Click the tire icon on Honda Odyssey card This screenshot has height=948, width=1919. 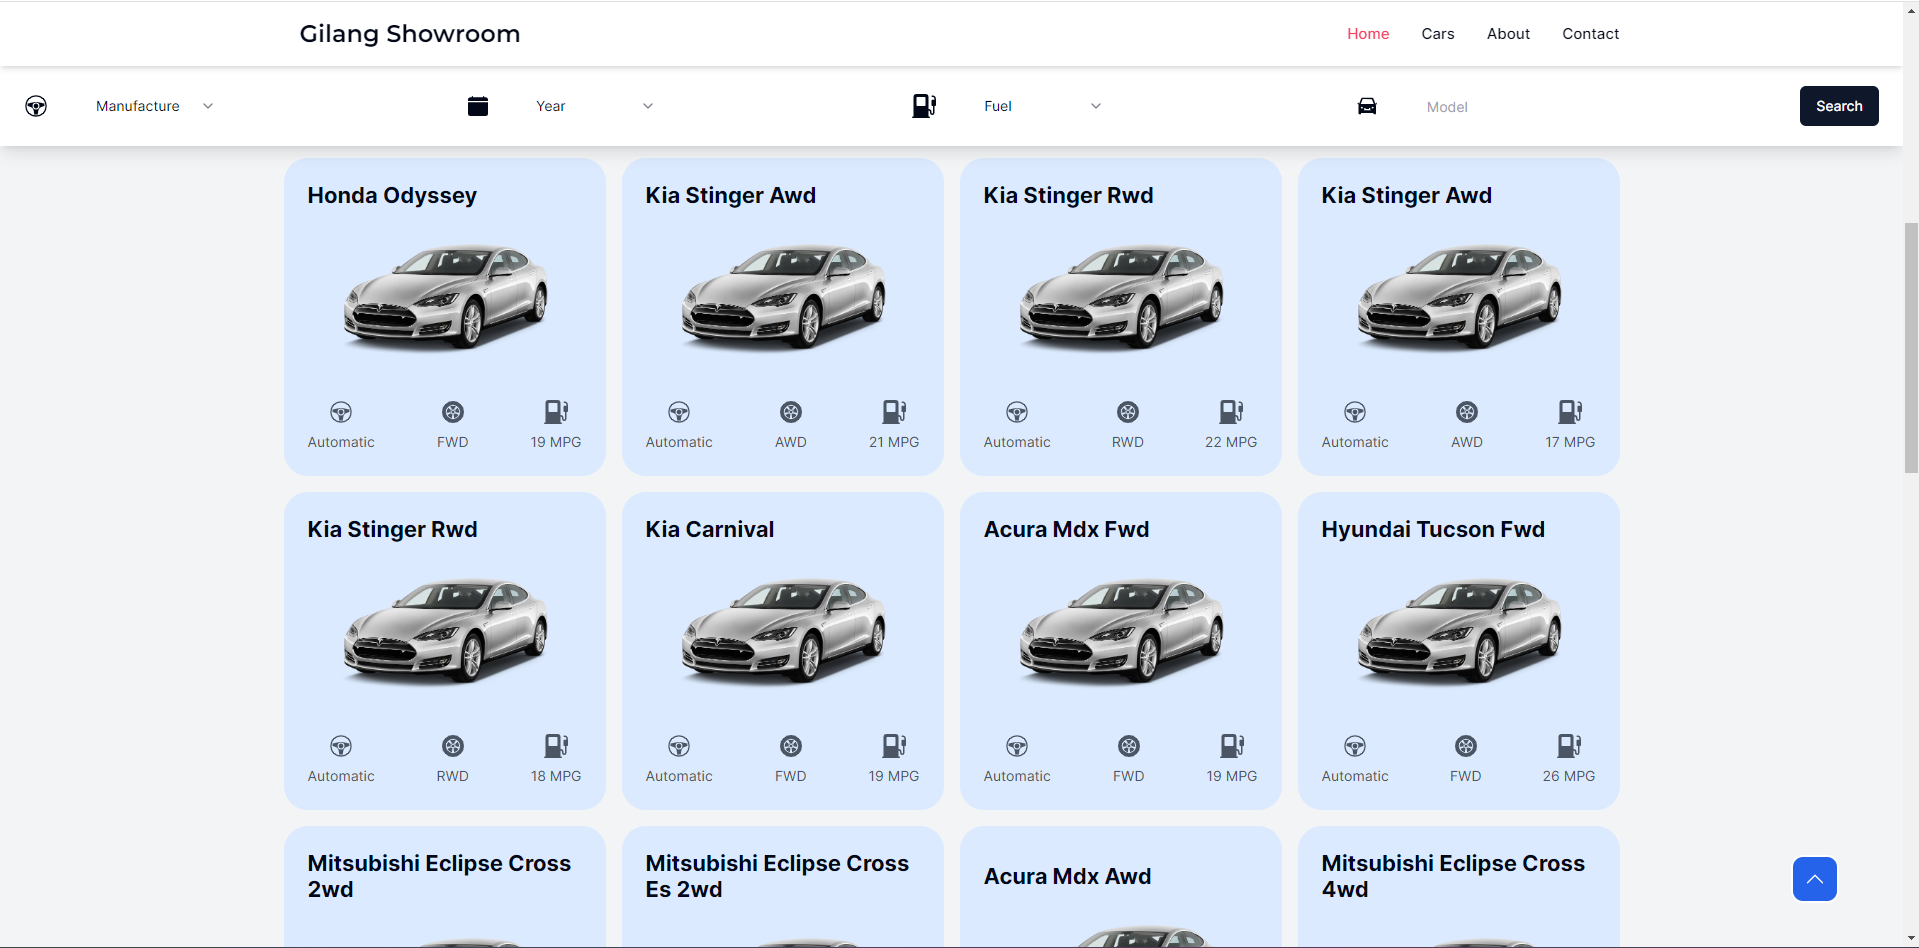pos(453,412)
